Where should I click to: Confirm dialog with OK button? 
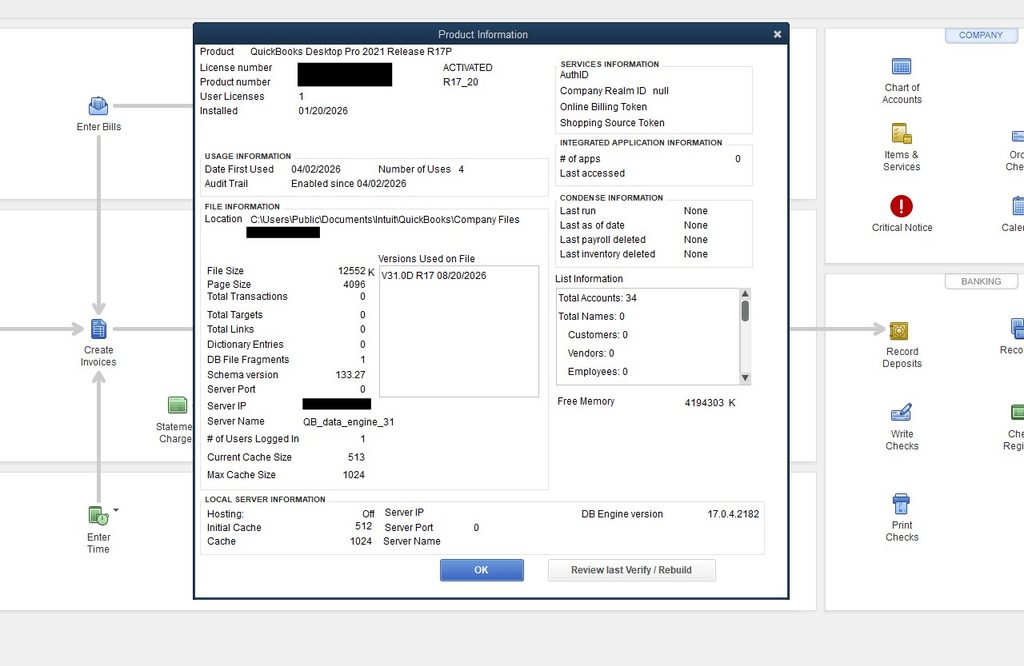(x=481, y=570)
